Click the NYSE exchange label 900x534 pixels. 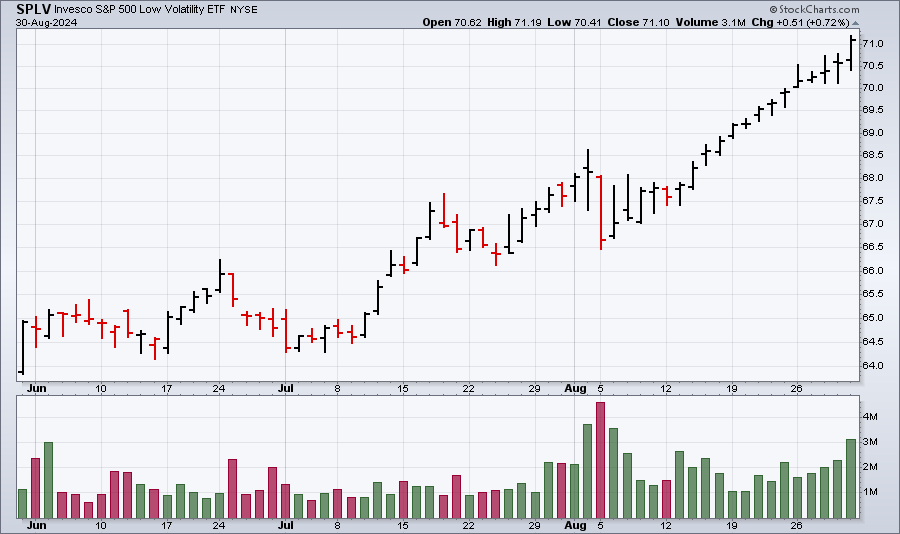244,10
